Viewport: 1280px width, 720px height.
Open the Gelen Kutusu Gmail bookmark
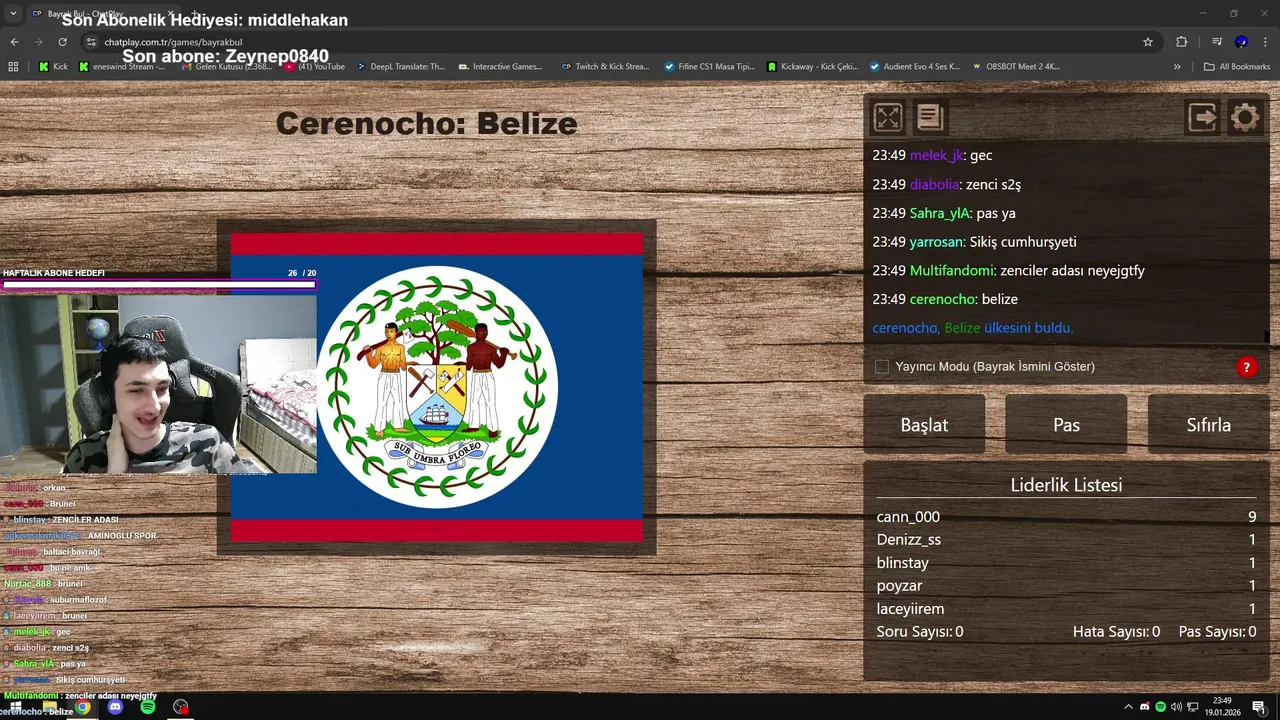coord(226,67)
